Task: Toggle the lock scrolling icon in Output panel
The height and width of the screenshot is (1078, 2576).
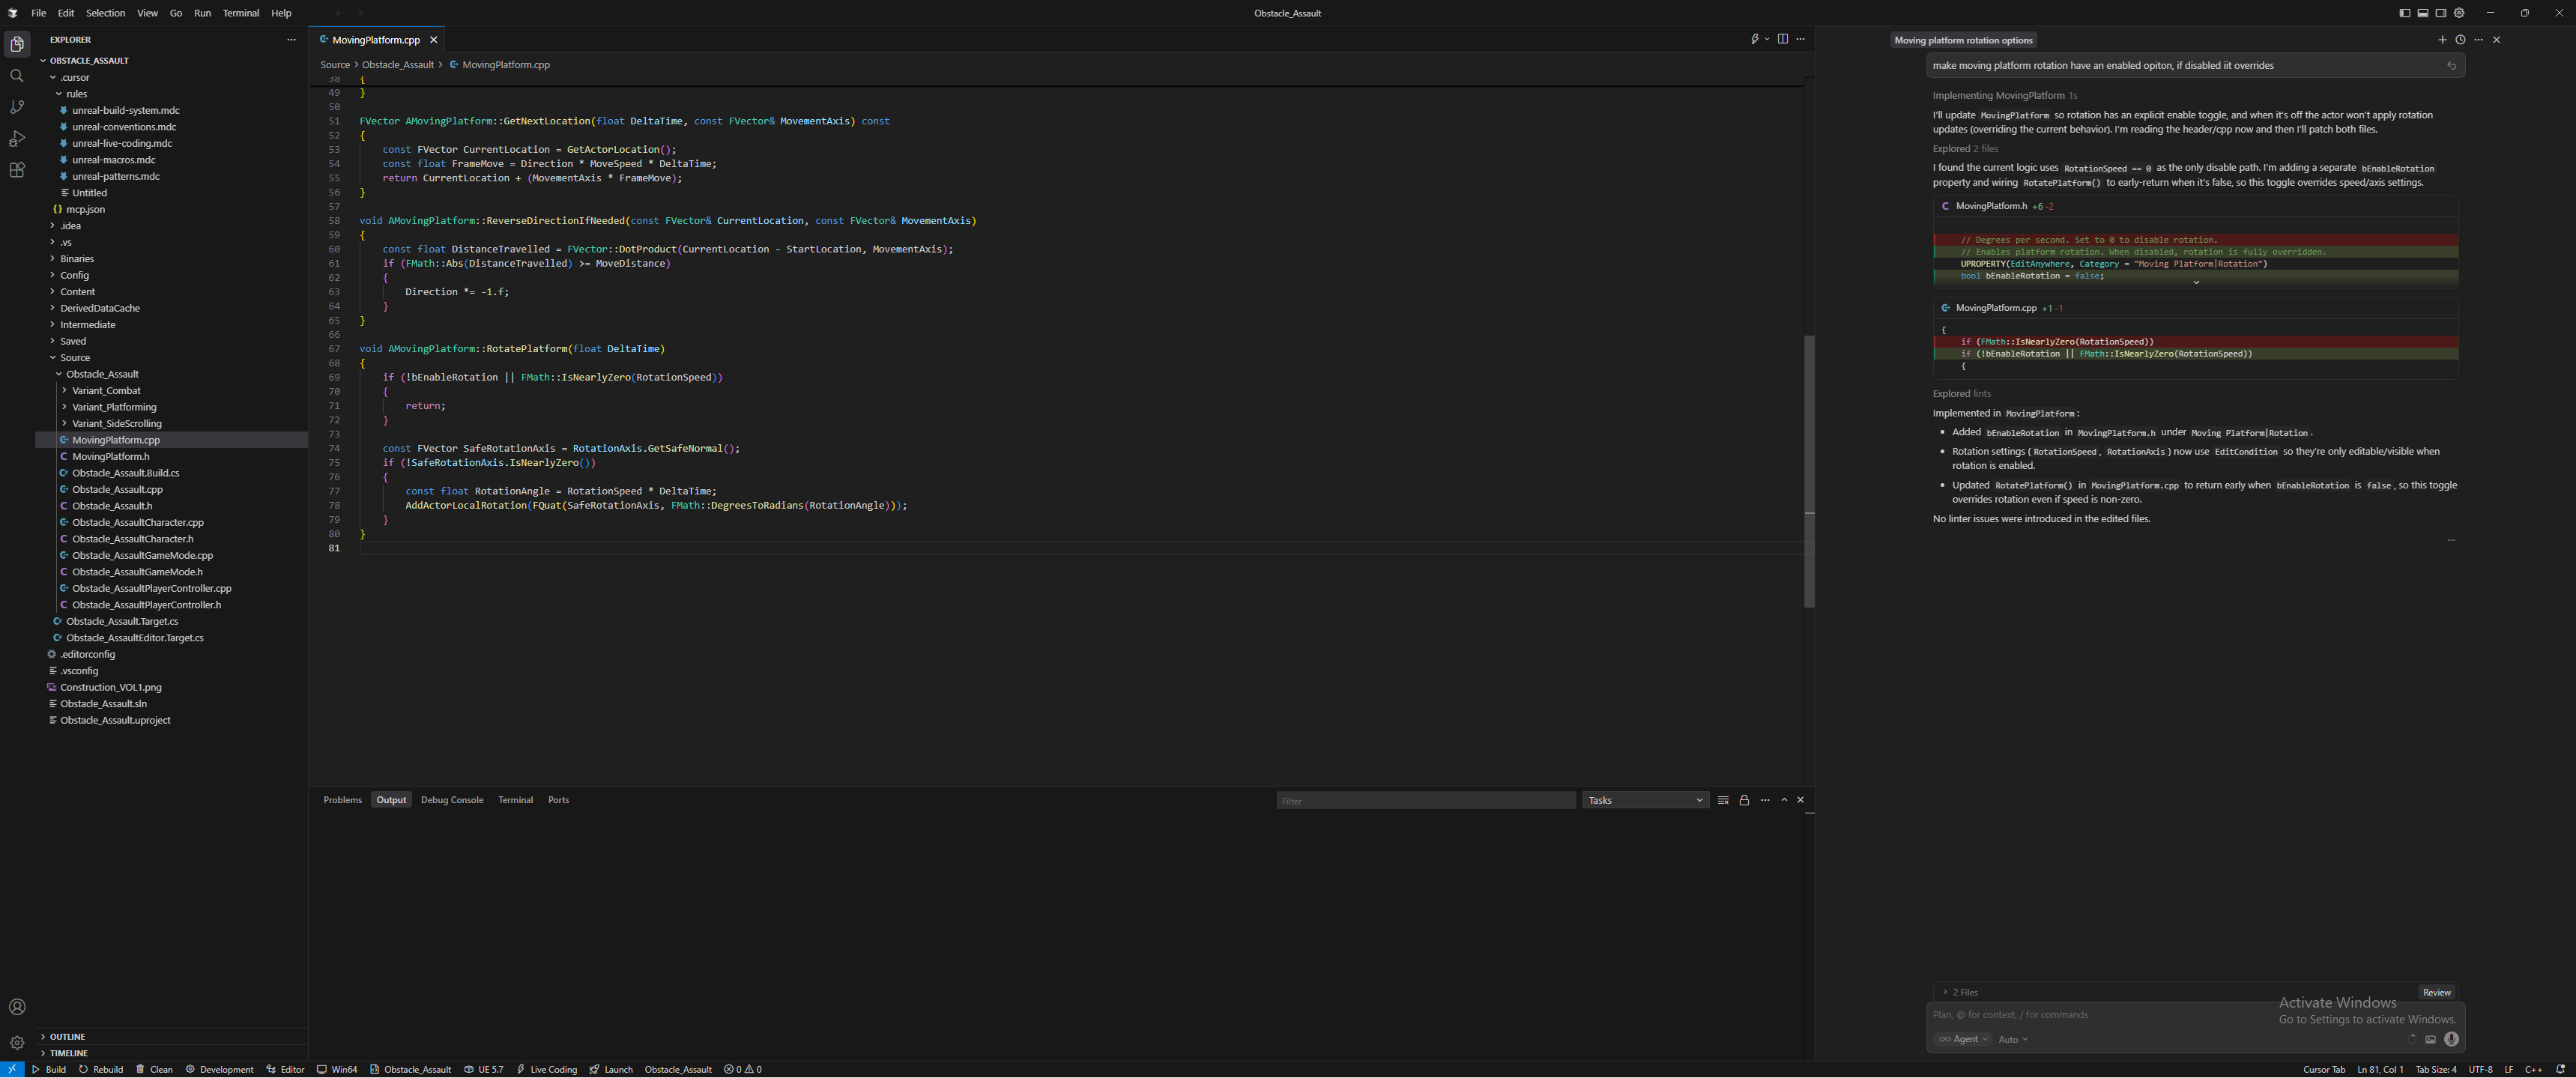Action: [x=1744, y=800]
